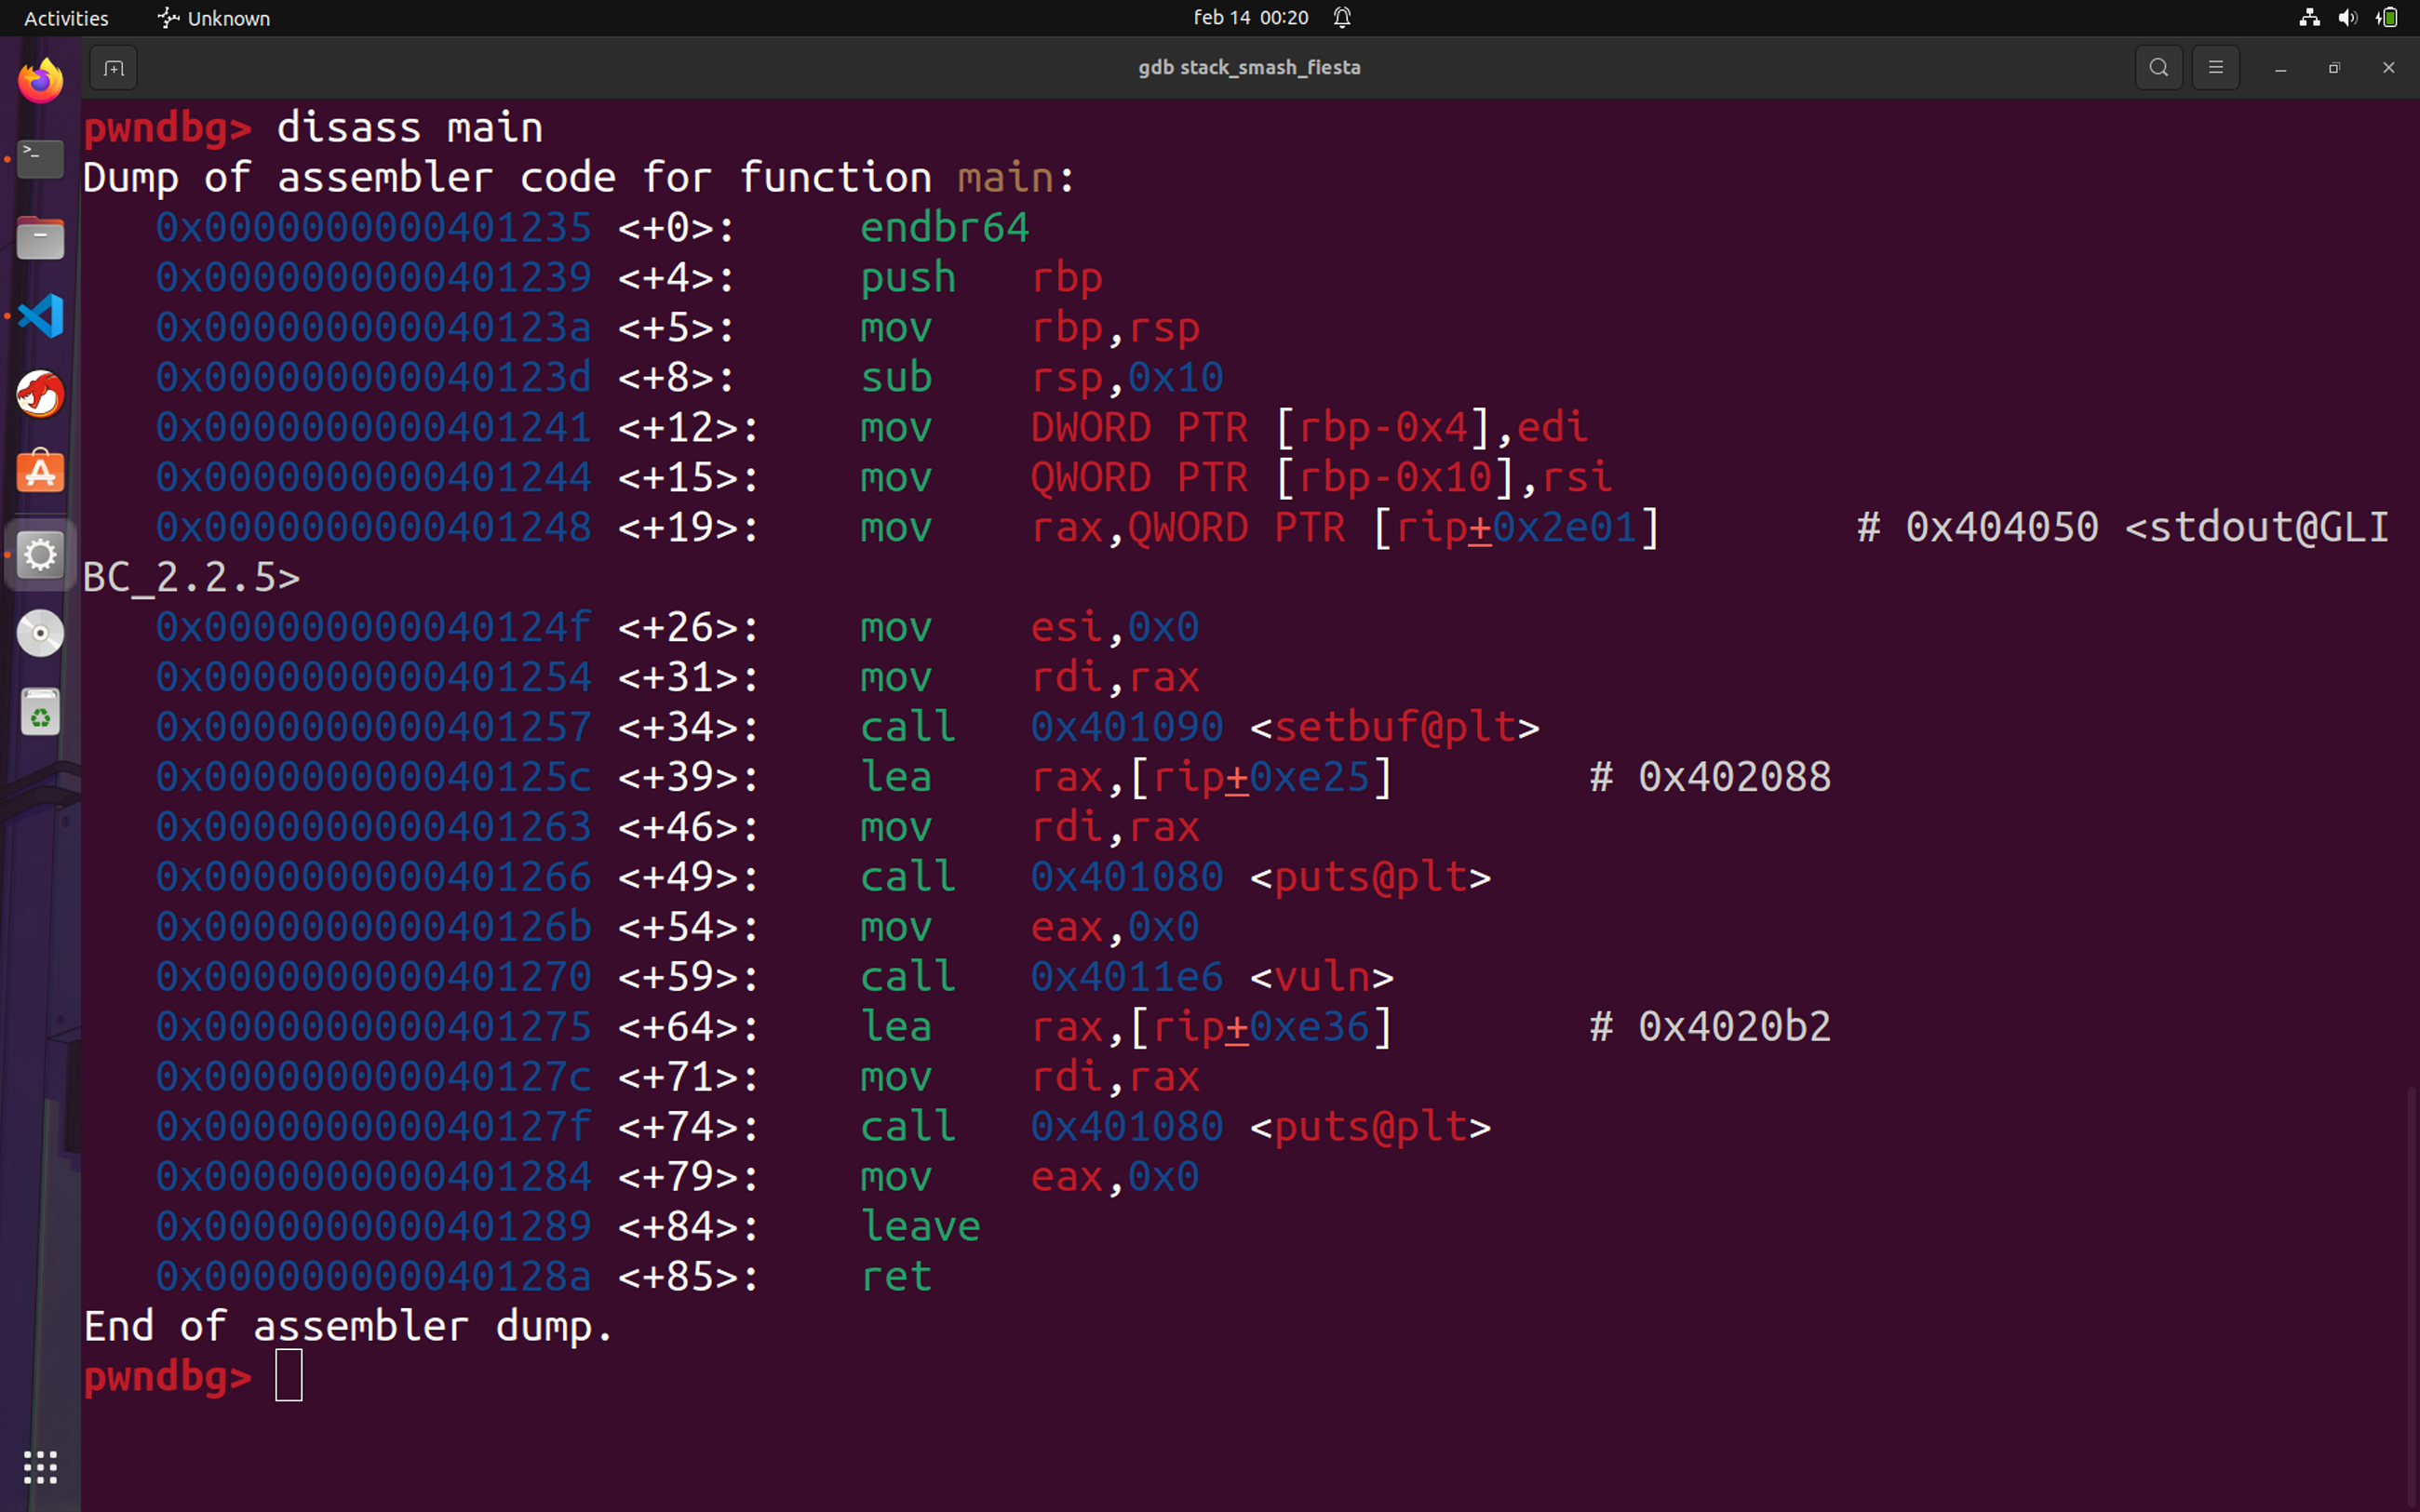Minimize the gdb terminal window
Image resolution: width=2420 pixels, height=1512 pixels.
click(x=2281, y=68)
